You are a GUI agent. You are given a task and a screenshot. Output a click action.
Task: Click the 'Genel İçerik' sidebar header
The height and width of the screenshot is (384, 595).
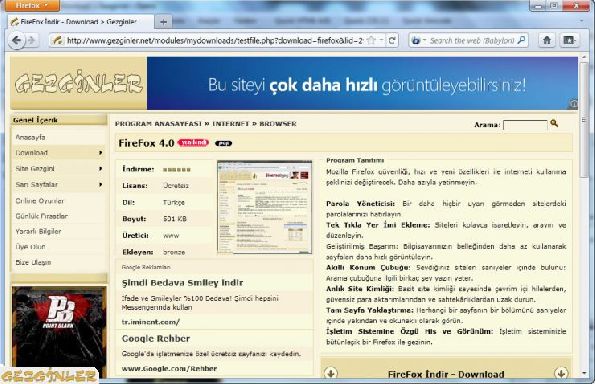coord(35,120)
